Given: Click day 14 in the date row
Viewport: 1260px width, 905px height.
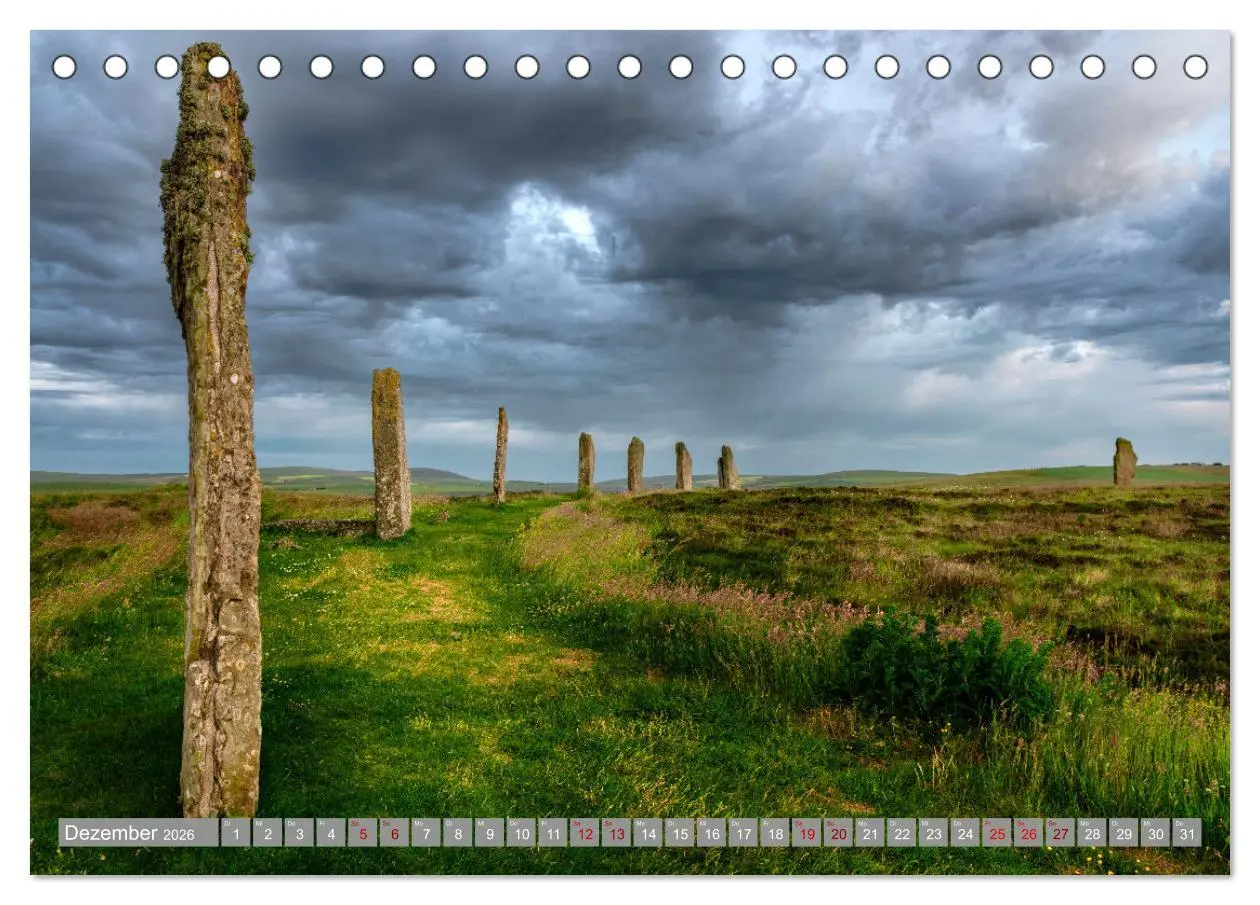Looking at the screenshot, I should [648, 833].
